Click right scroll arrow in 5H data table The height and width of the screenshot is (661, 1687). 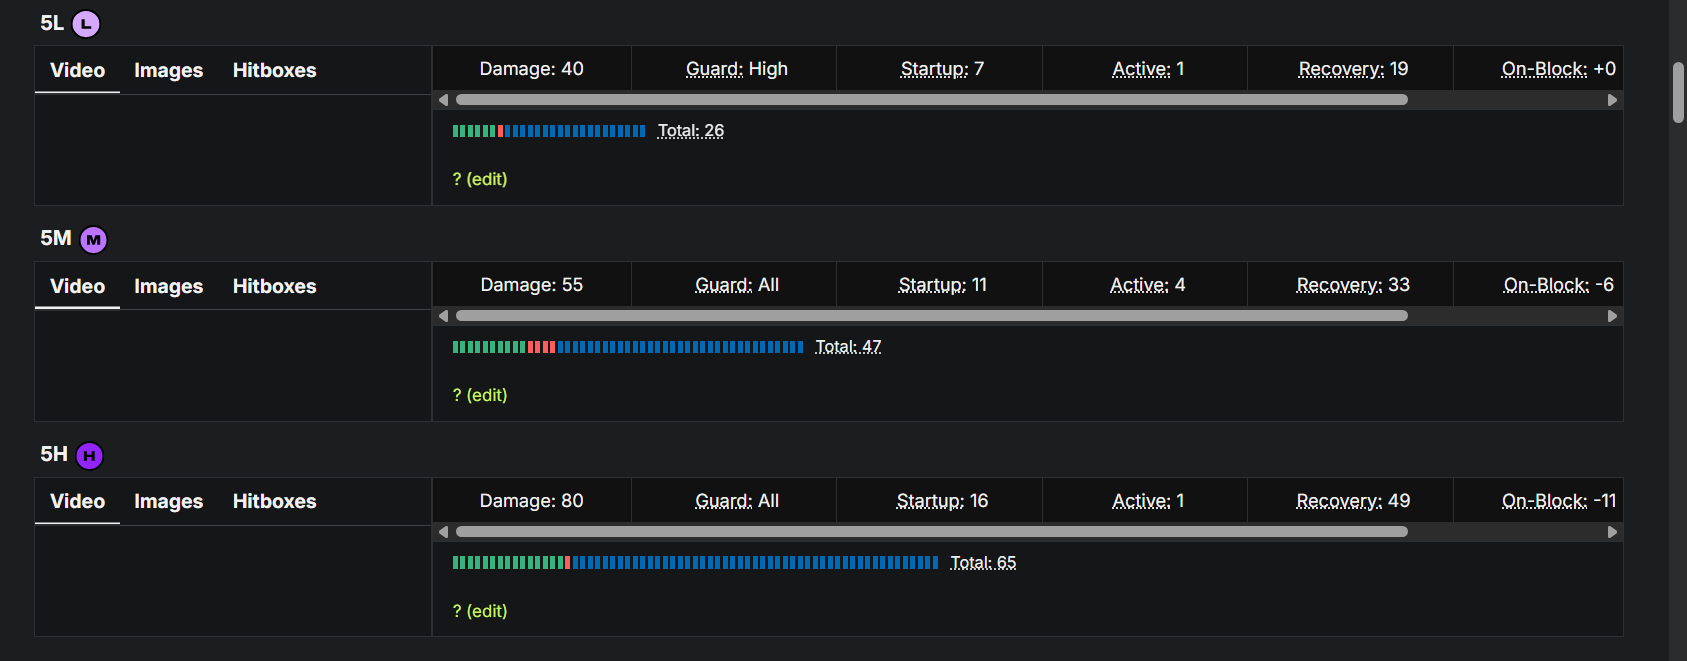(x=1612, y=532)
